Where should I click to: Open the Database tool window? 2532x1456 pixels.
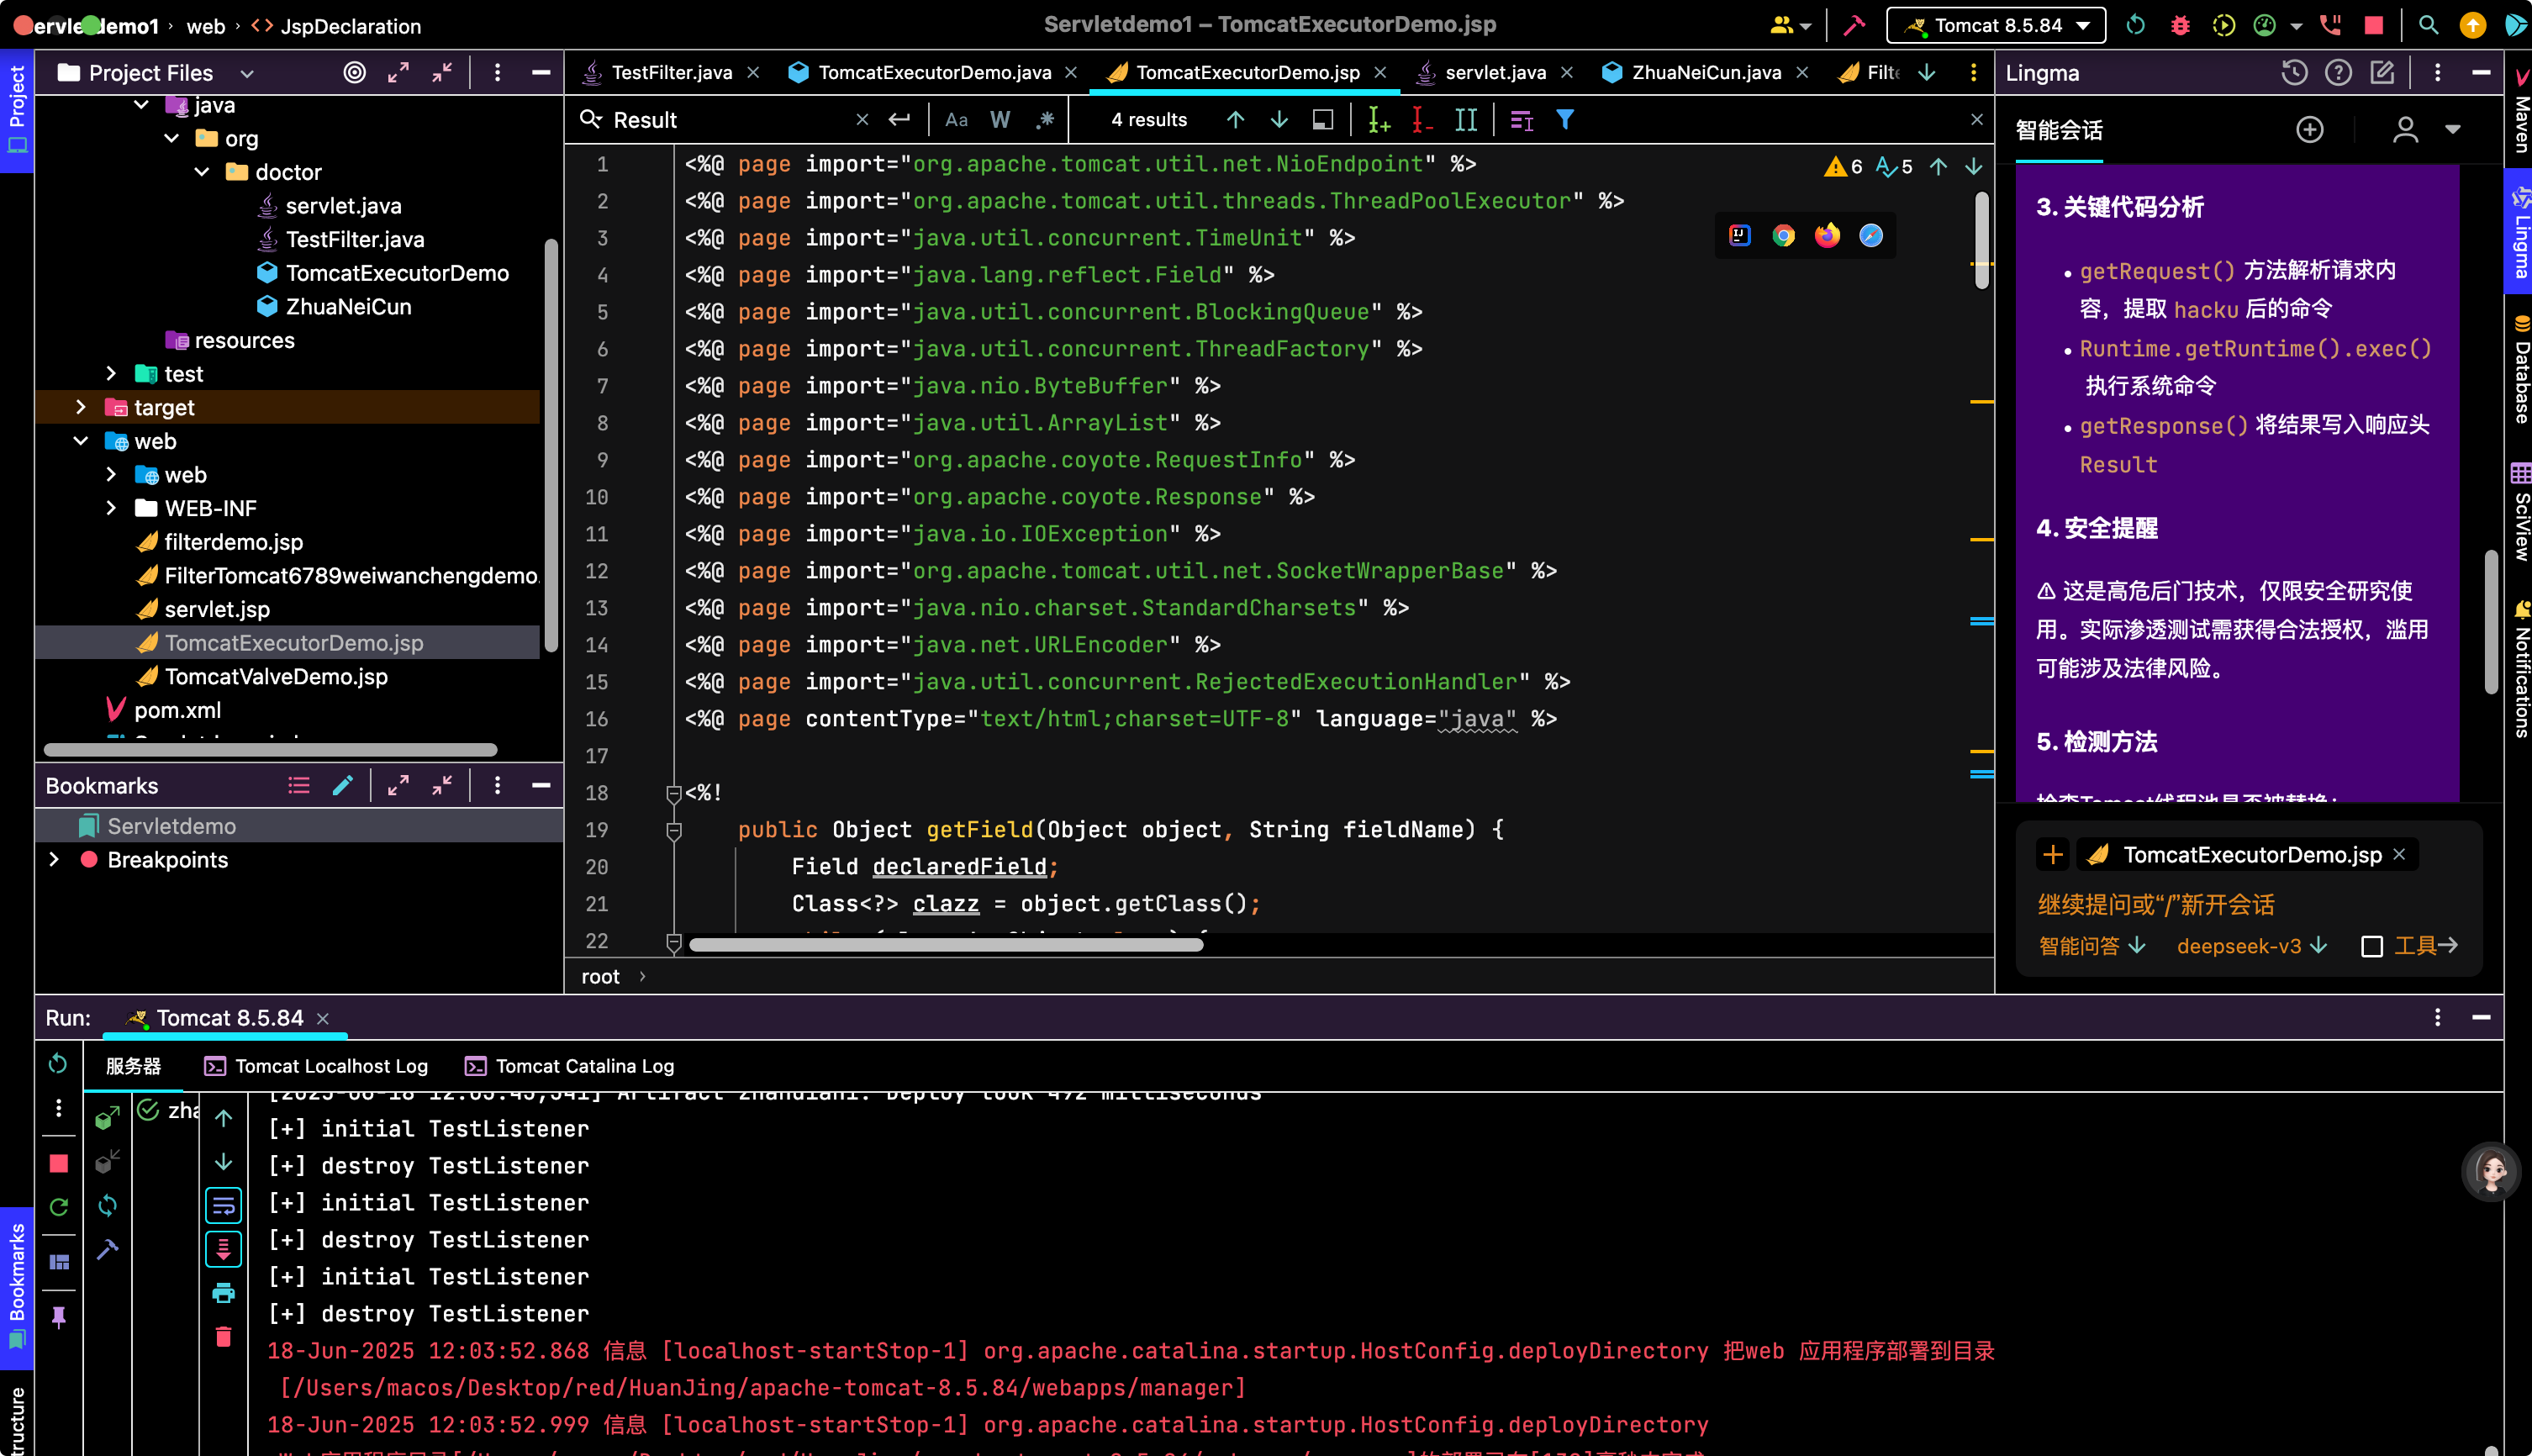click(x=2519, y=370)
